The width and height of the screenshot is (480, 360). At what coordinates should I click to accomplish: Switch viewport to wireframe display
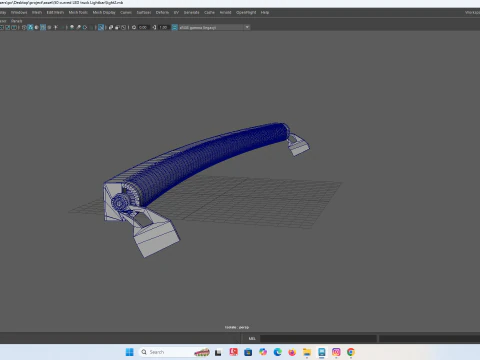[x=24, y=27]
